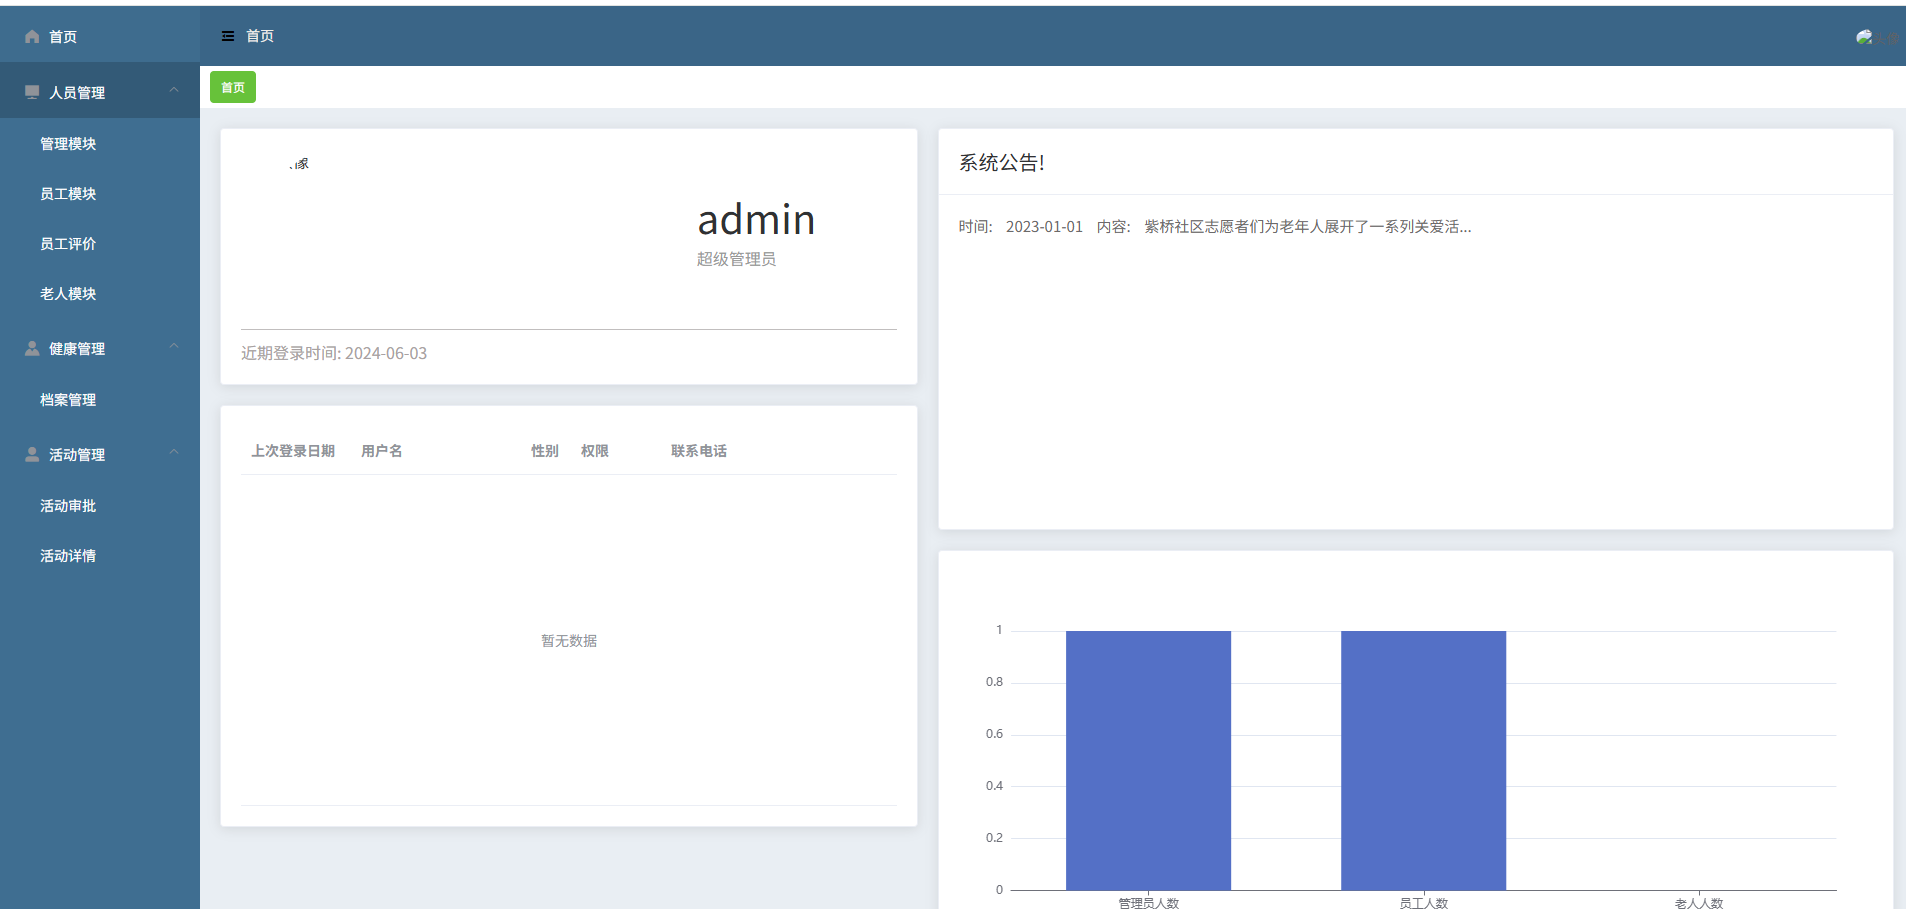Collapse the 健康管理 section with its arrow
The image size is (1906, 909).
click(174, 347)
